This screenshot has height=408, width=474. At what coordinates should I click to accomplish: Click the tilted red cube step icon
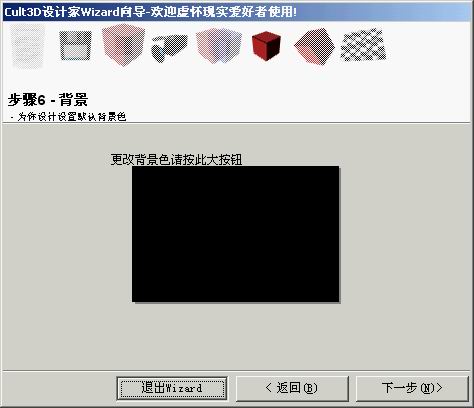coord(314,46)
